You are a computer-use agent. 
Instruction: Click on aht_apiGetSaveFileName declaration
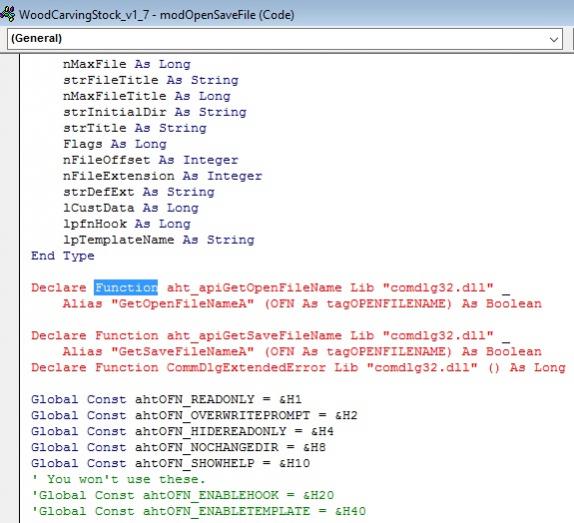(254, 336)
